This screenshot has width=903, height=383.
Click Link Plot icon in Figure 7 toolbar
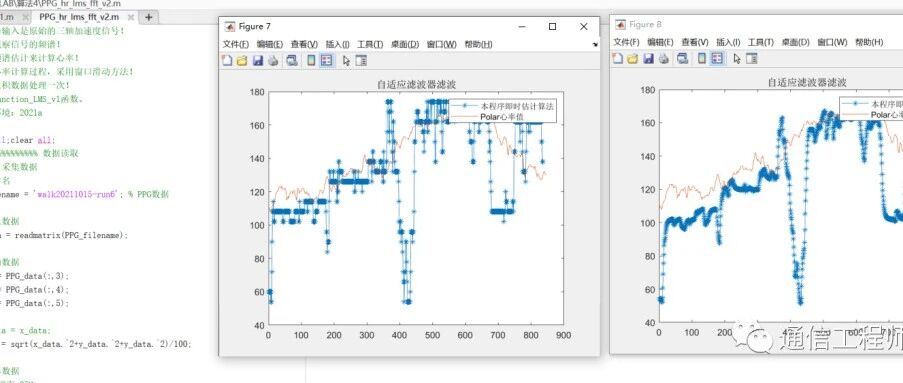tap(292, 60)
